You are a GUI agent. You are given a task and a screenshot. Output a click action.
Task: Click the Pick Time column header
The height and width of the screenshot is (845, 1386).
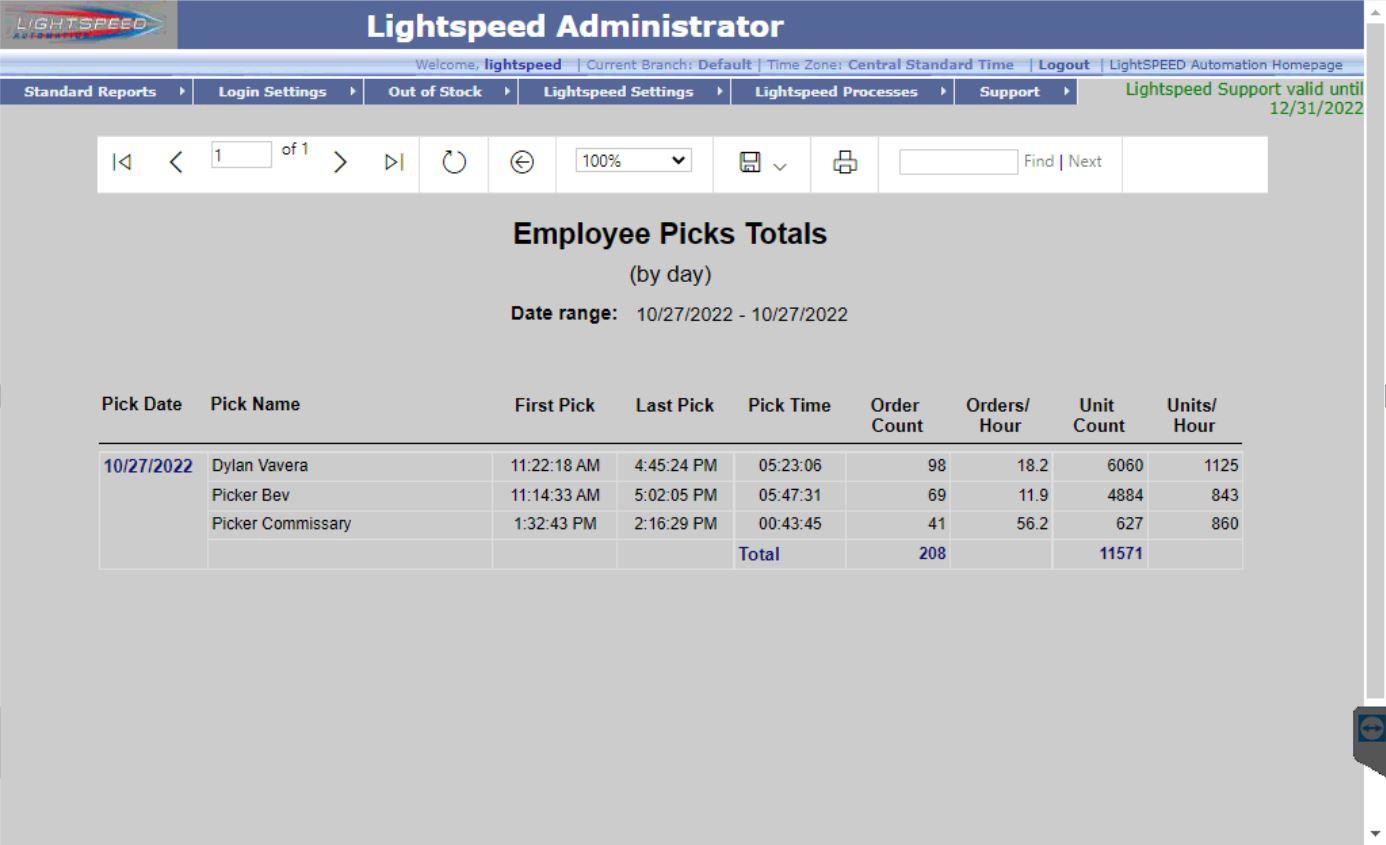point(789,406)
